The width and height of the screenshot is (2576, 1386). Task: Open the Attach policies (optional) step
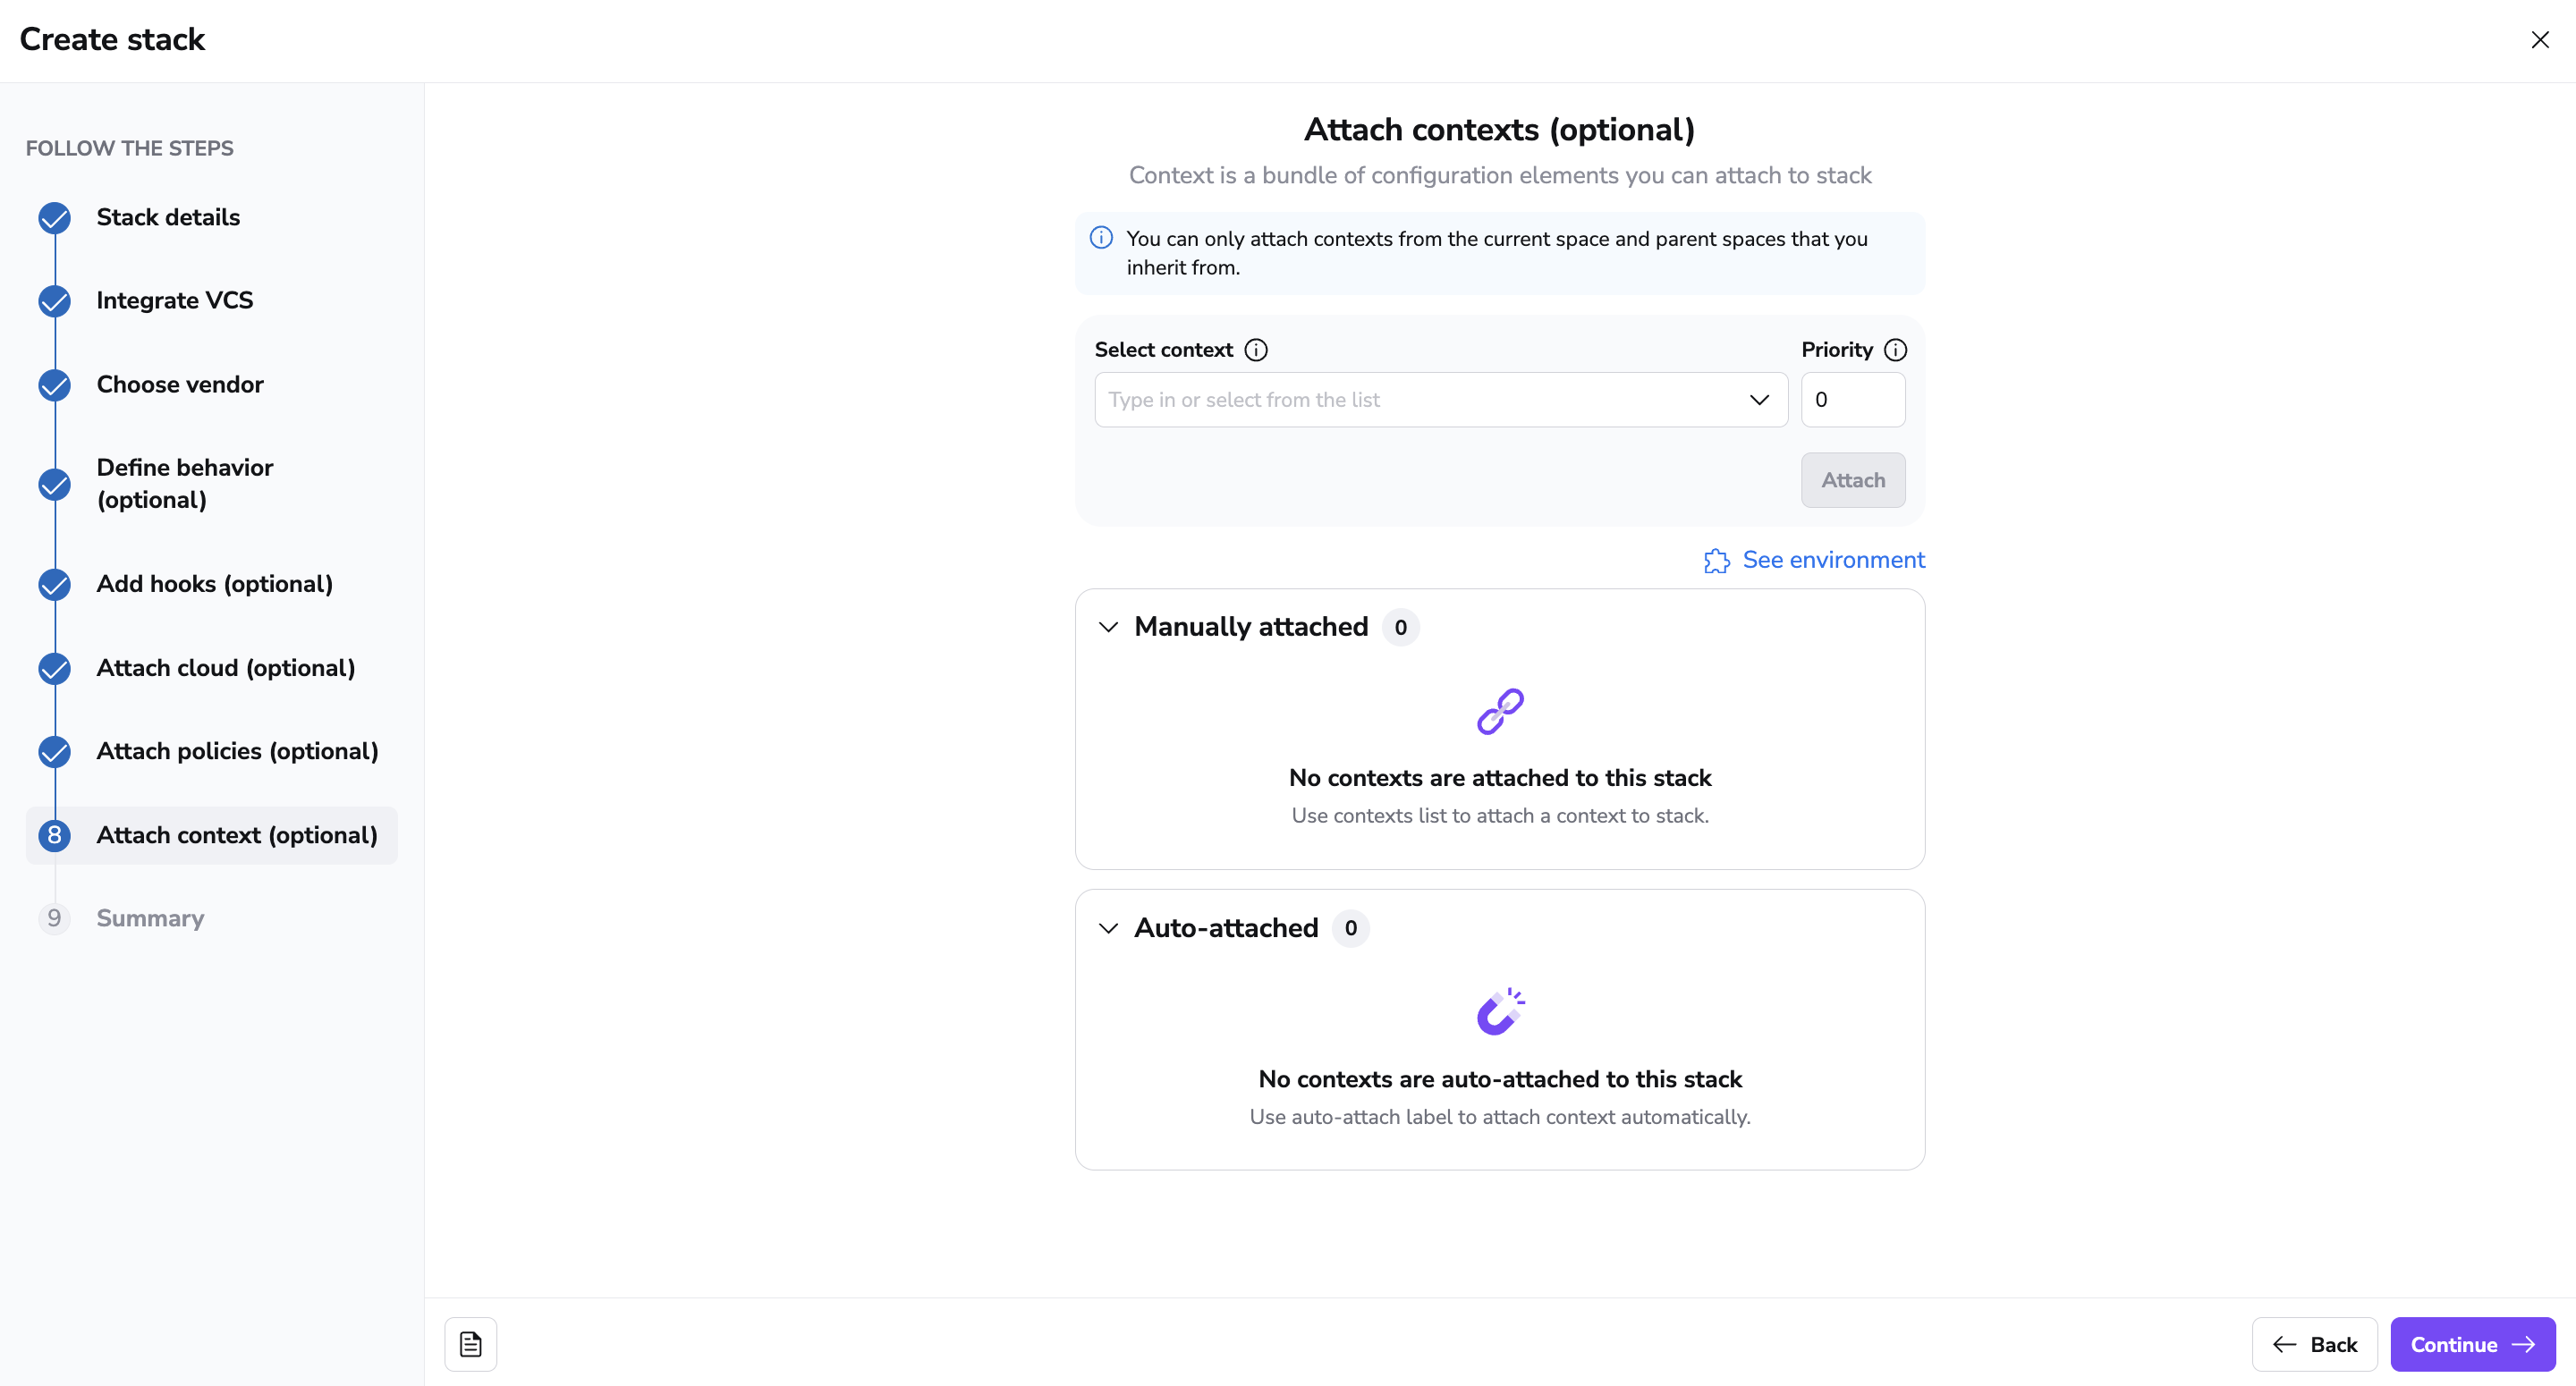(237, 751)
